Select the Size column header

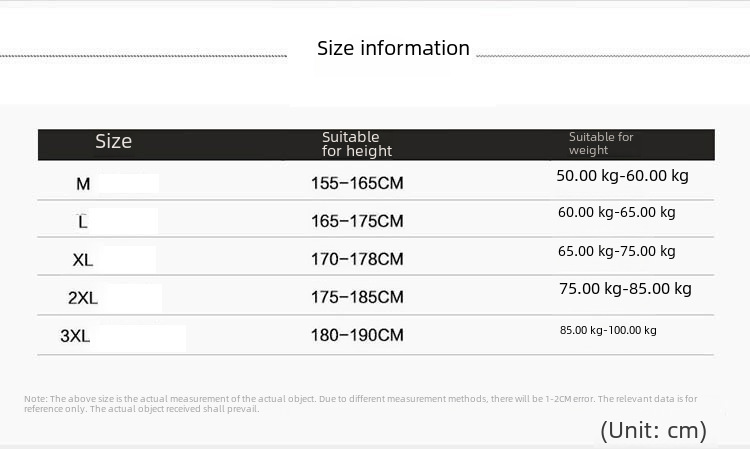tap(113, 141)
